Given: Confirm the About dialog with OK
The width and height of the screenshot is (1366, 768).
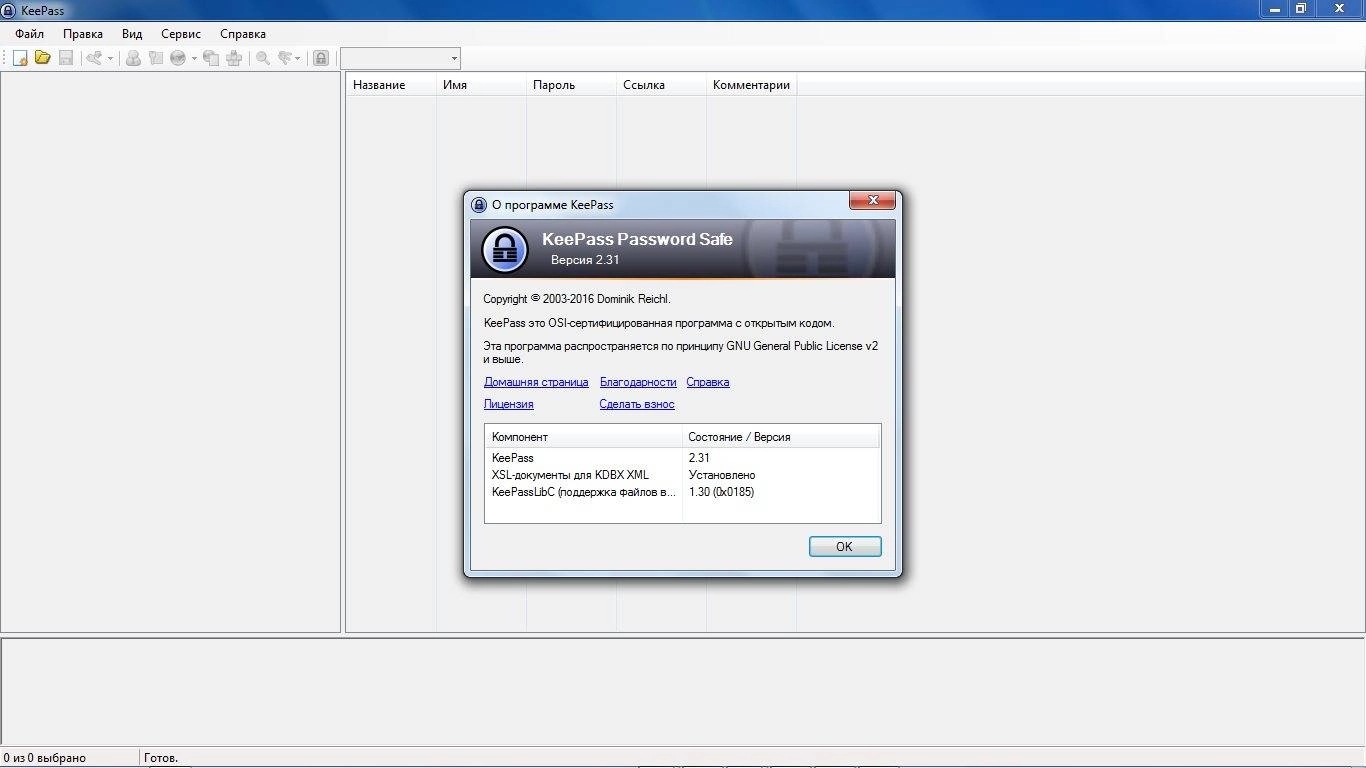Looking at the screenshot, I should [x=845, y=546].
